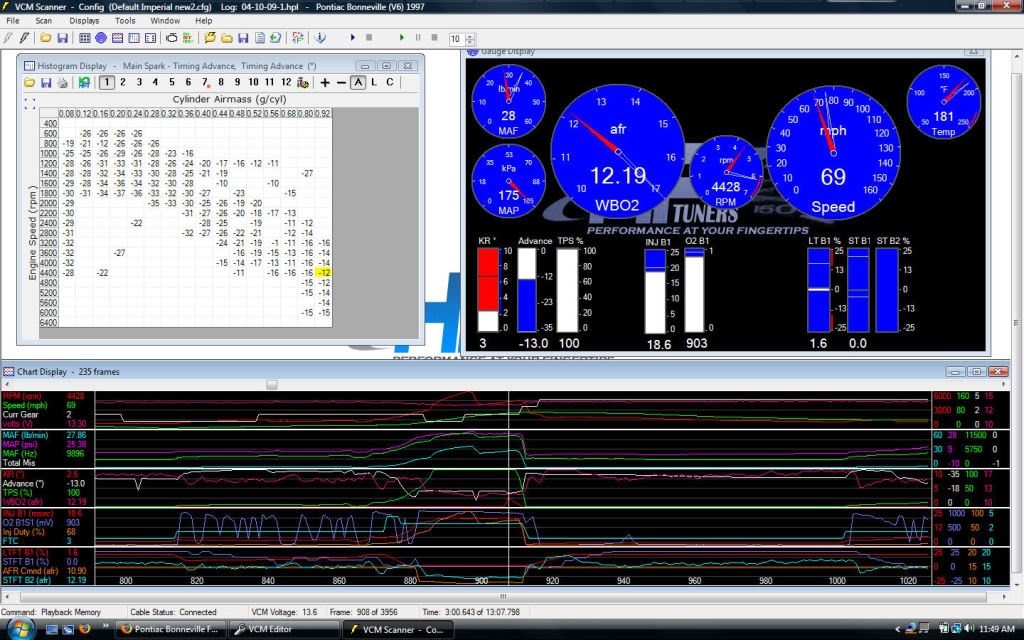The width and height of the screenshot is (1024, 640).
Task: Click the Connect to vehicle toolbar icon
Action: (x=8, y=39)
